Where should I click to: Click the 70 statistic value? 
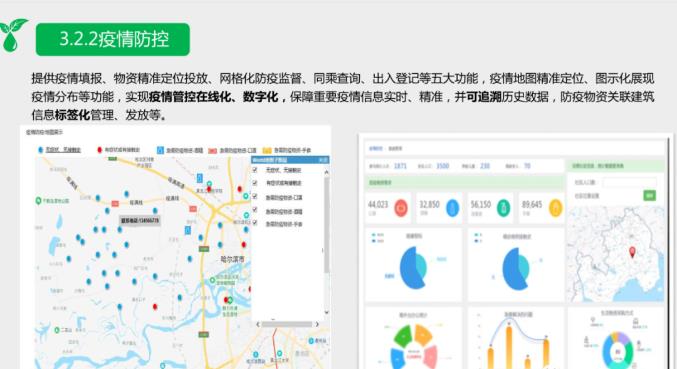point(527,166)
